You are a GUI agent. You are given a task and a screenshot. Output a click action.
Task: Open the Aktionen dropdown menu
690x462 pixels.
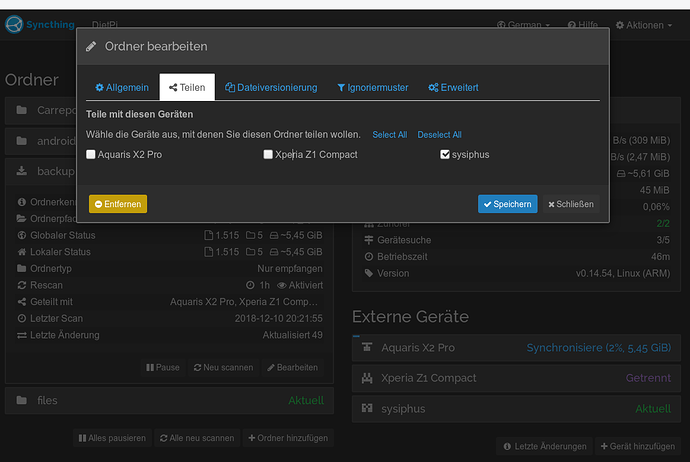tap(644, 25)
